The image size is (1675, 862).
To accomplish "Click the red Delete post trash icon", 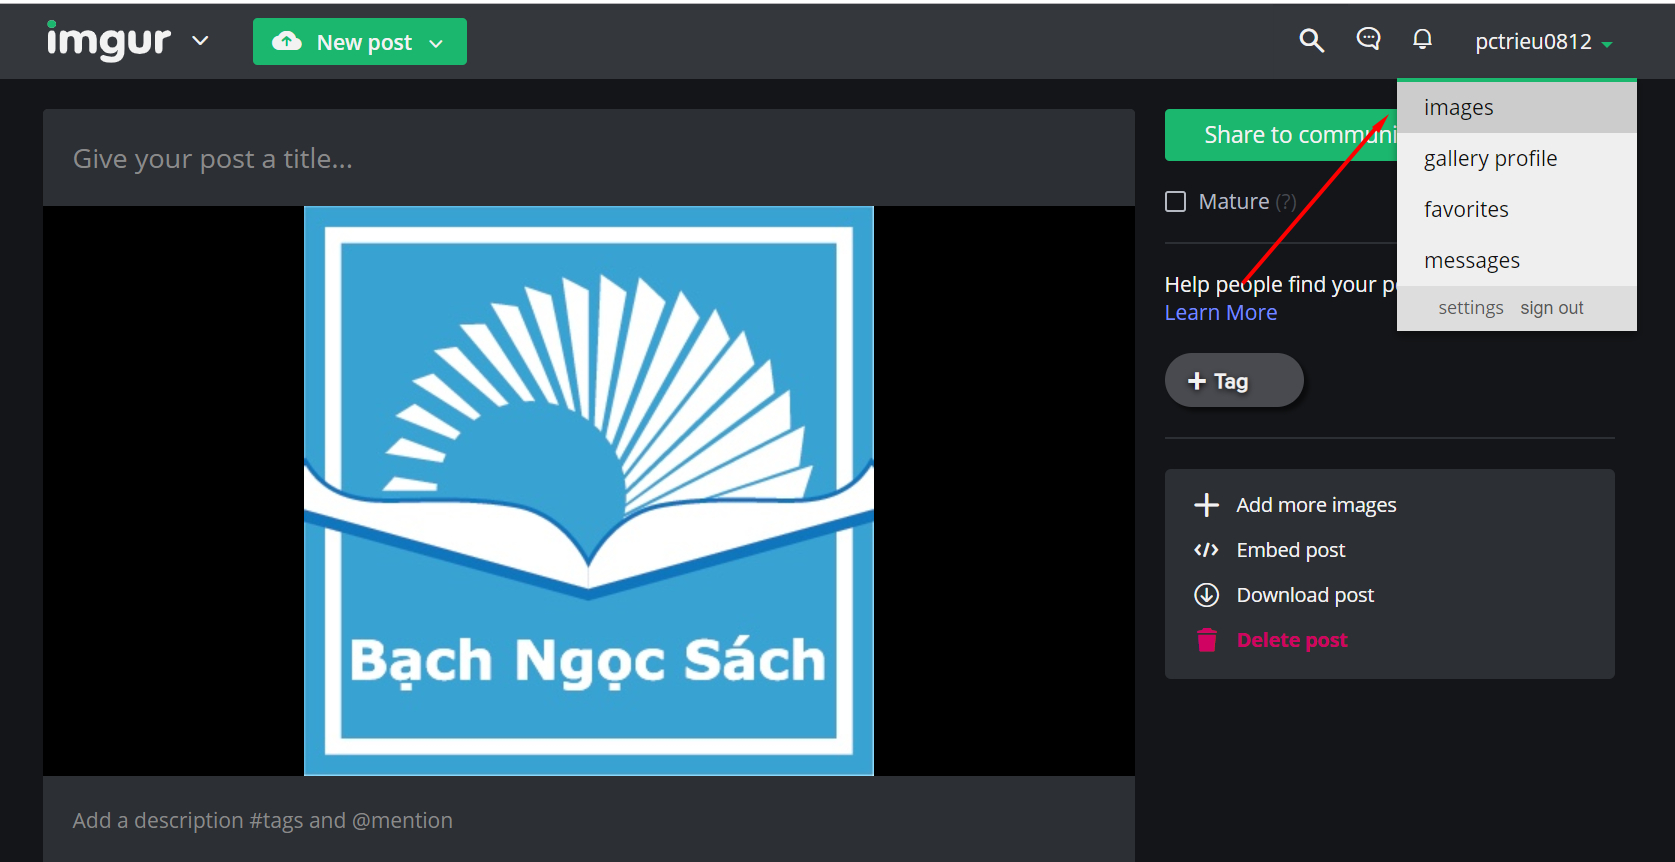I will 1206,640.
